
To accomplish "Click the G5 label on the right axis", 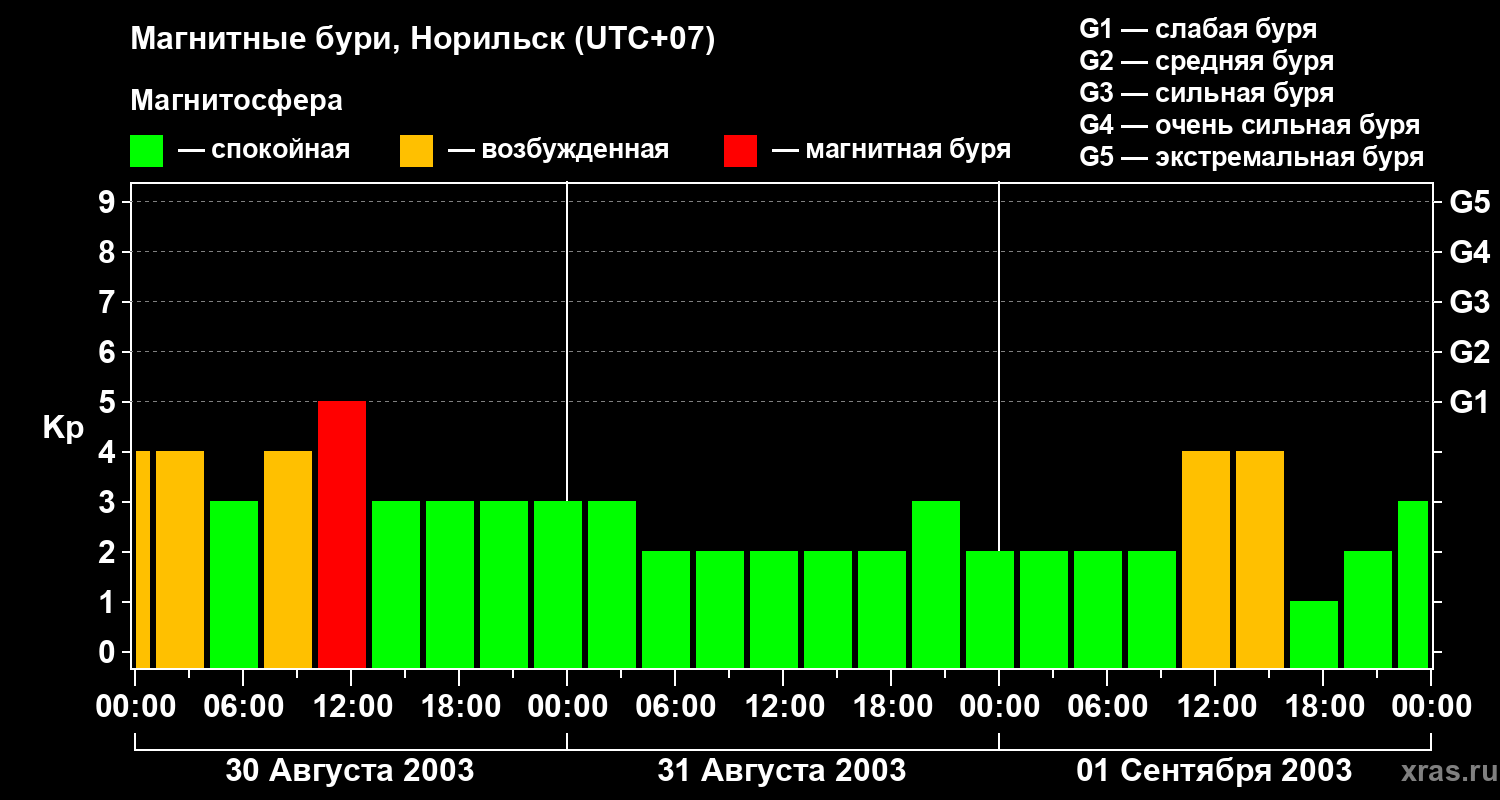I will tap(1470, 202).
